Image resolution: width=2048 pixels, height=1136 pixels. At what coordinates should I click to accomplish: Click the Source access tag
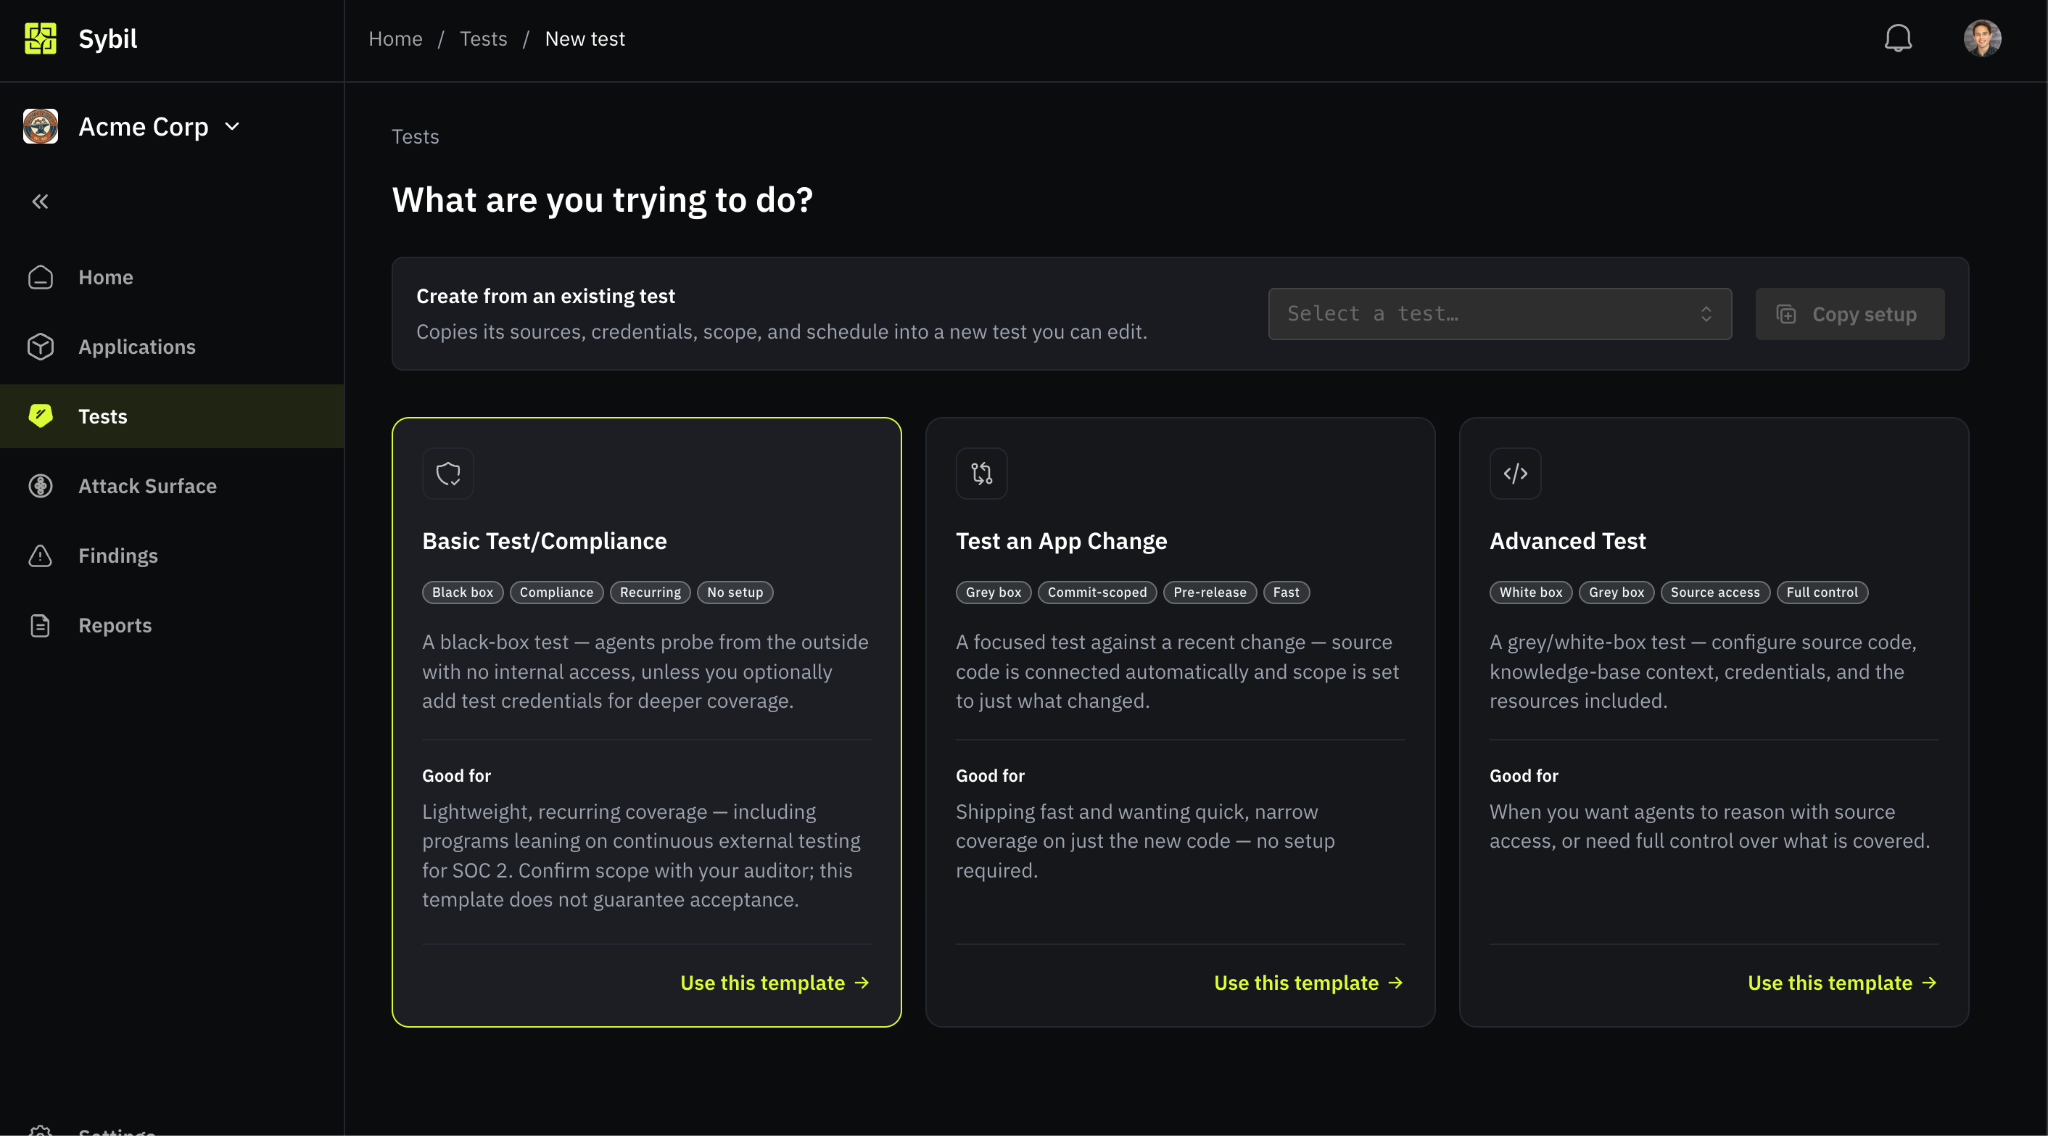(x=1715, y=592)
